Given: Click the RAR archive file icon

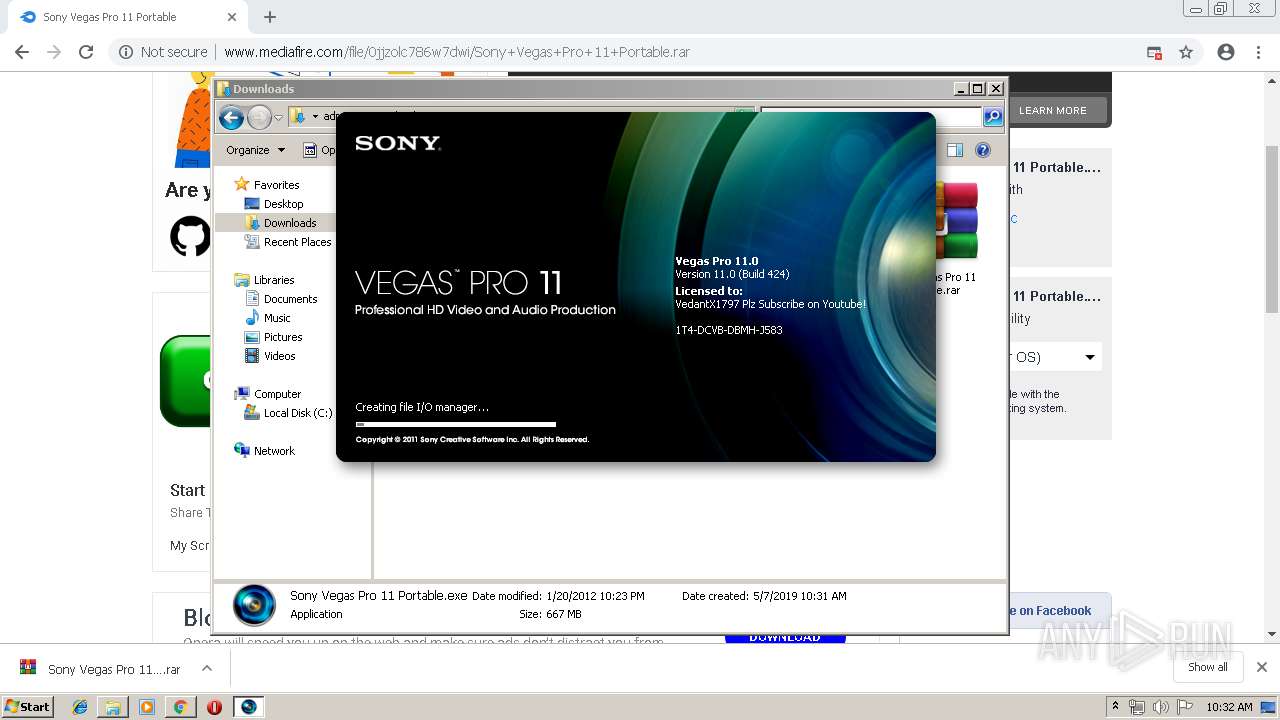Looking at the screenshot, I should pos(956,221).
